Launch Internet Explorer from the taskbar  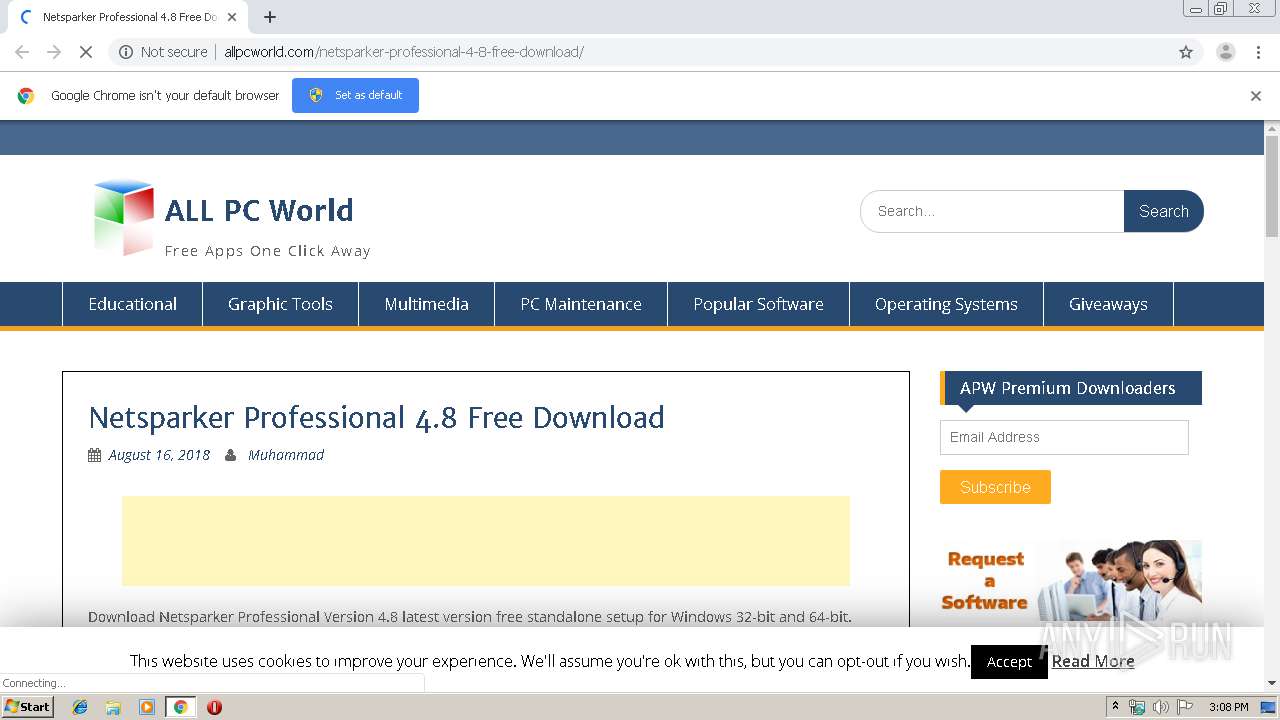click(x=80, y=707)
